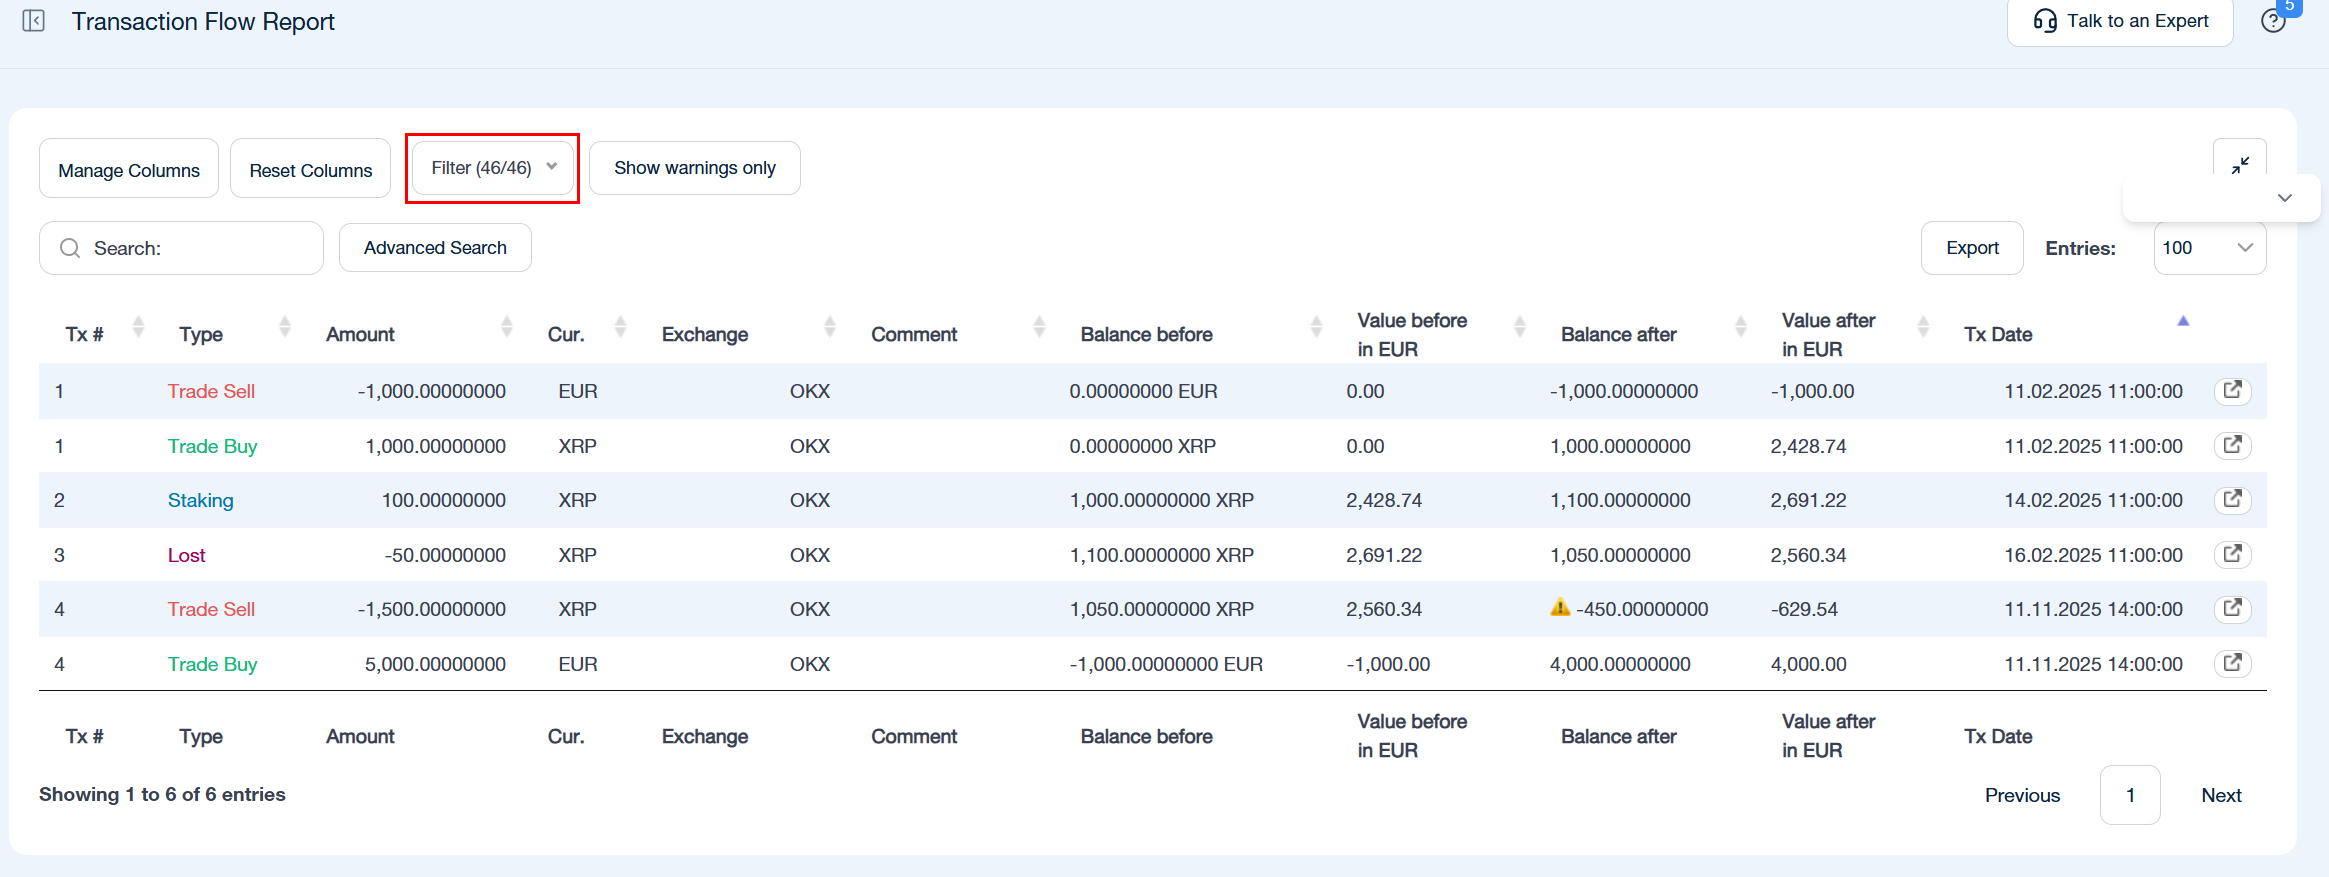Go to Next page
The image size is (2329, 877).
[x=2221, y=795]
